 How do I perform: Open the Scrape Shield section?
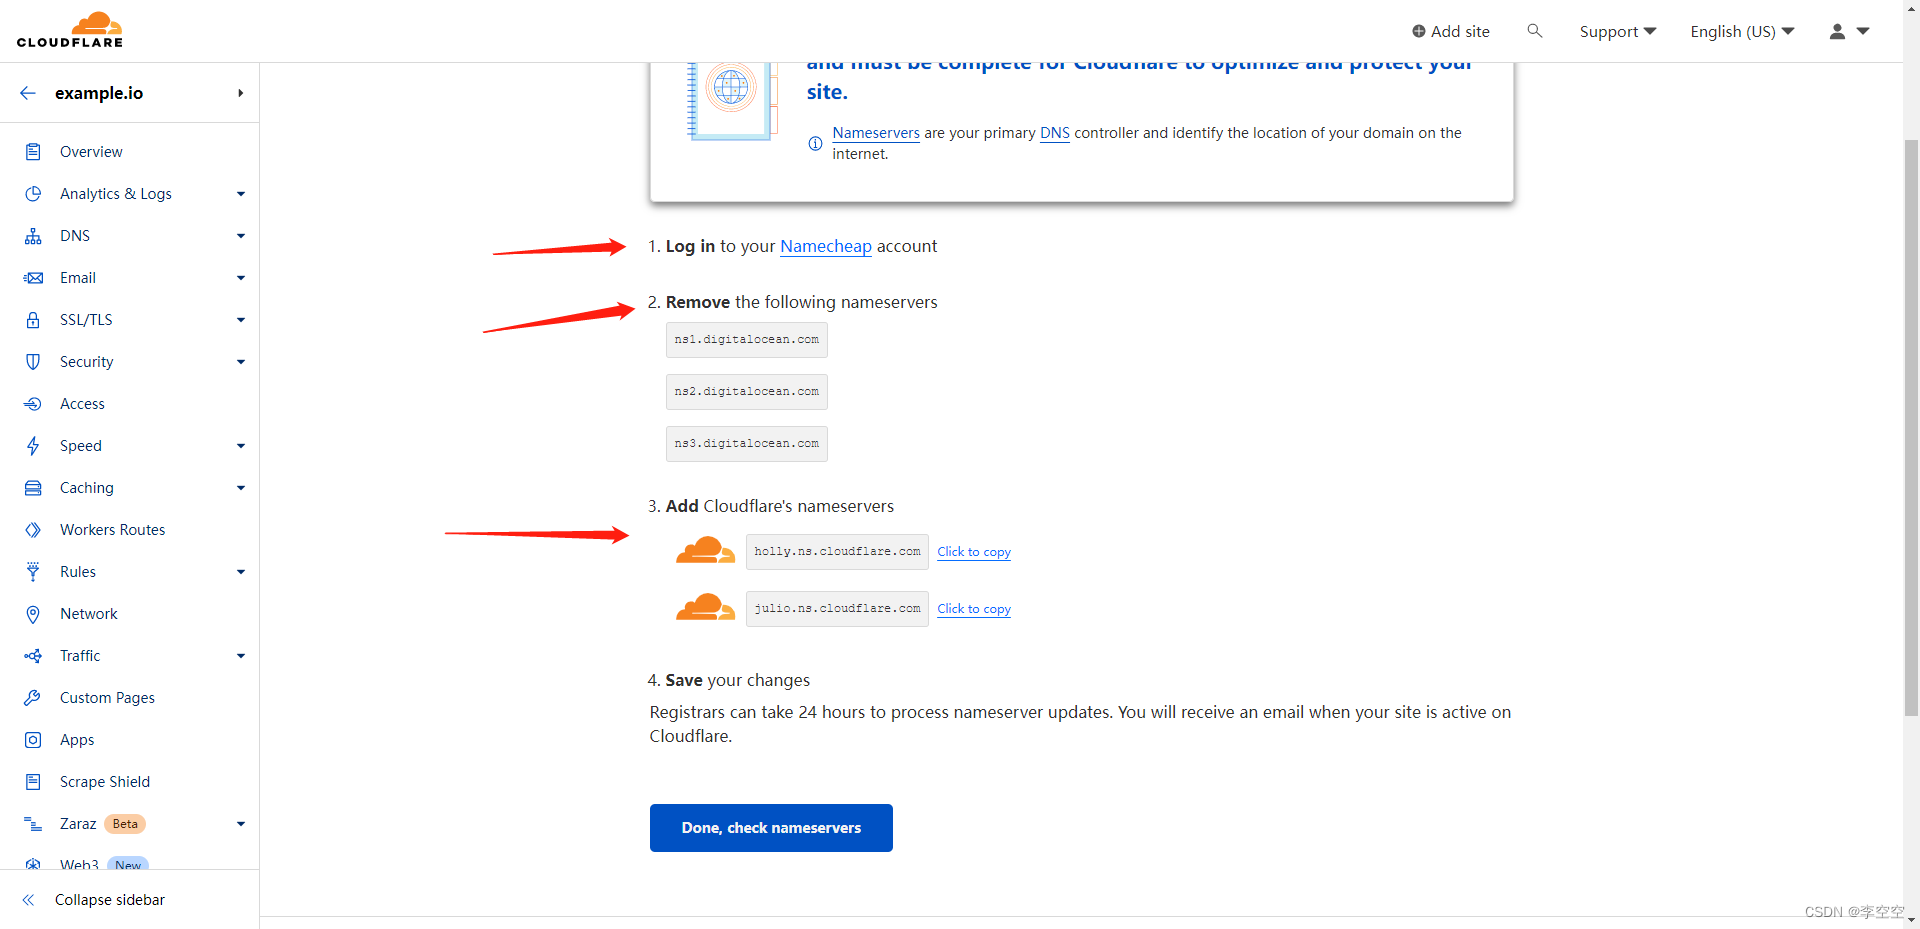(x=104, y=782)
